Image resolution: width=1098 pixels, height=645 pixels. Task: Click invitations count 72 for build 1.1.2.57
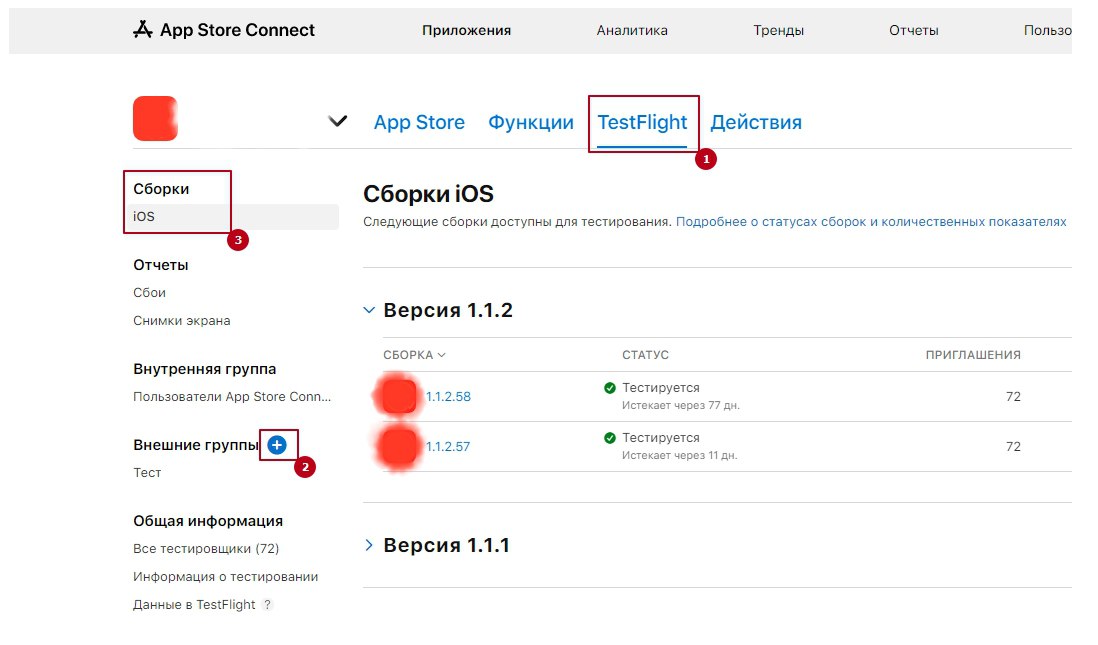click(1013, 447)
